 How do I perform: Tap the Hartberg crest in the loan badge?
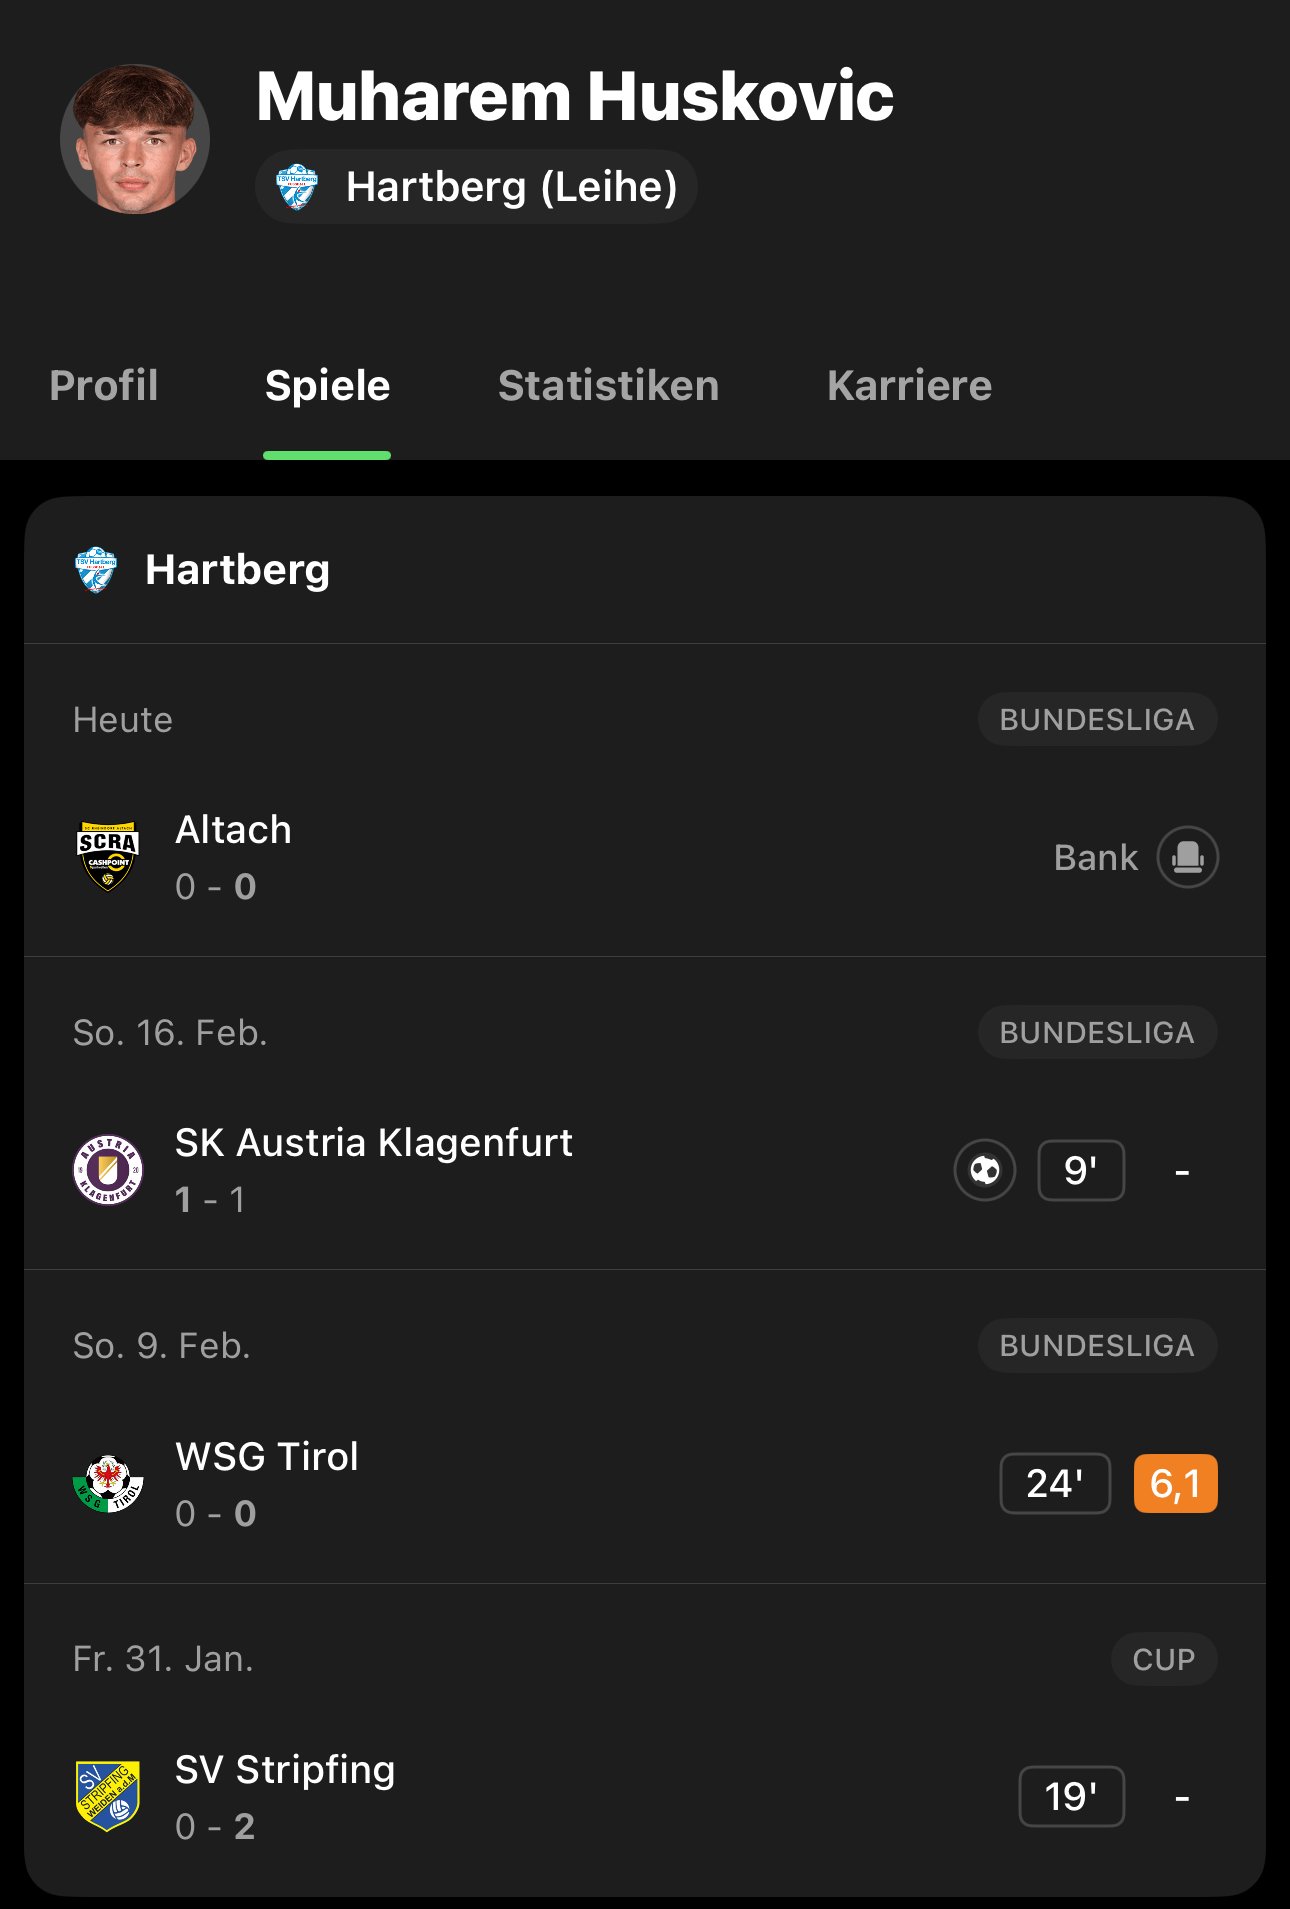point(296,187)
